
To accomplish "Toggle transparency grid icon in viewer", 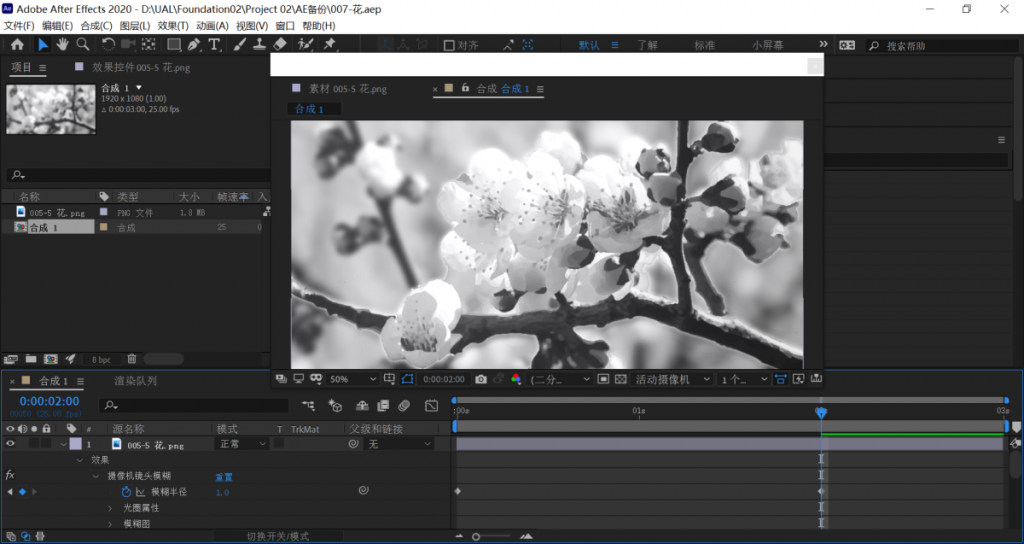I will 621,379.
